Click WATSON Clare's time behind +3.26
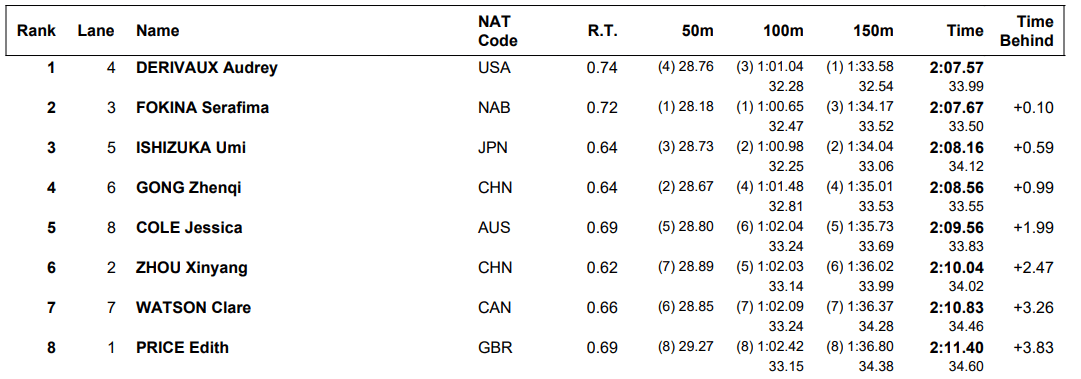The height and width of the screenshot is (379, 1081). pyautogui.click(x=1033, y=307)
